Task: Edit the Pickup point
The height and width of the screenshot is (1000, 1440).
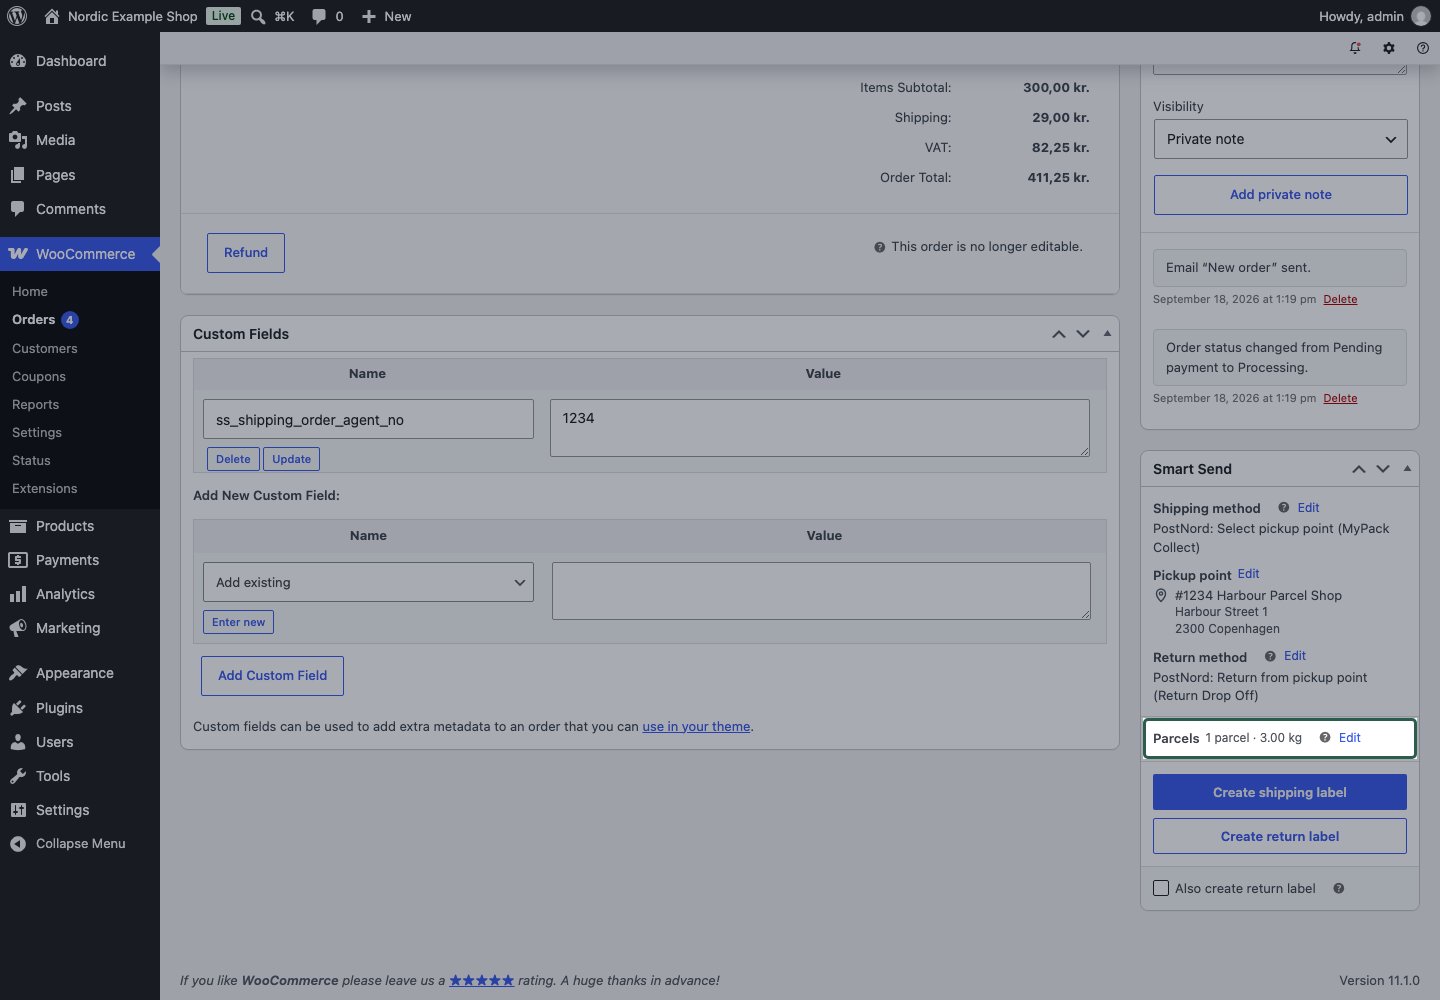Action: 1248,574
